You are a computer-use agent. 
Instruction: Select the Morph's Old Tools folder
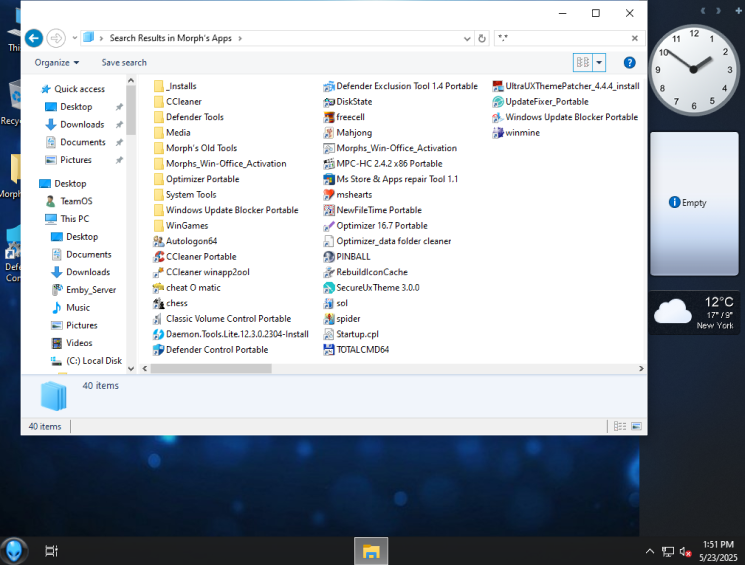pyautogui.click(x=195, y=148)
